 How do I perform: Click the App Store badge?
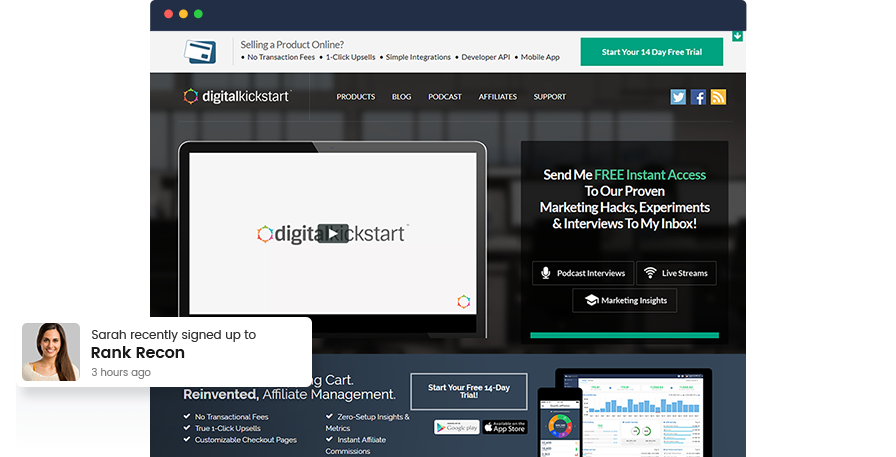[505, 426]
